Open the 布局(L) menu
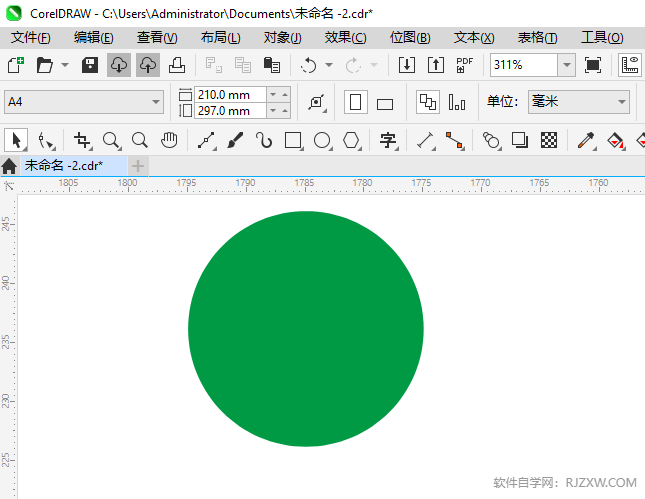The height and width of the screenshot is (499, 645). (x=220, y=38)
